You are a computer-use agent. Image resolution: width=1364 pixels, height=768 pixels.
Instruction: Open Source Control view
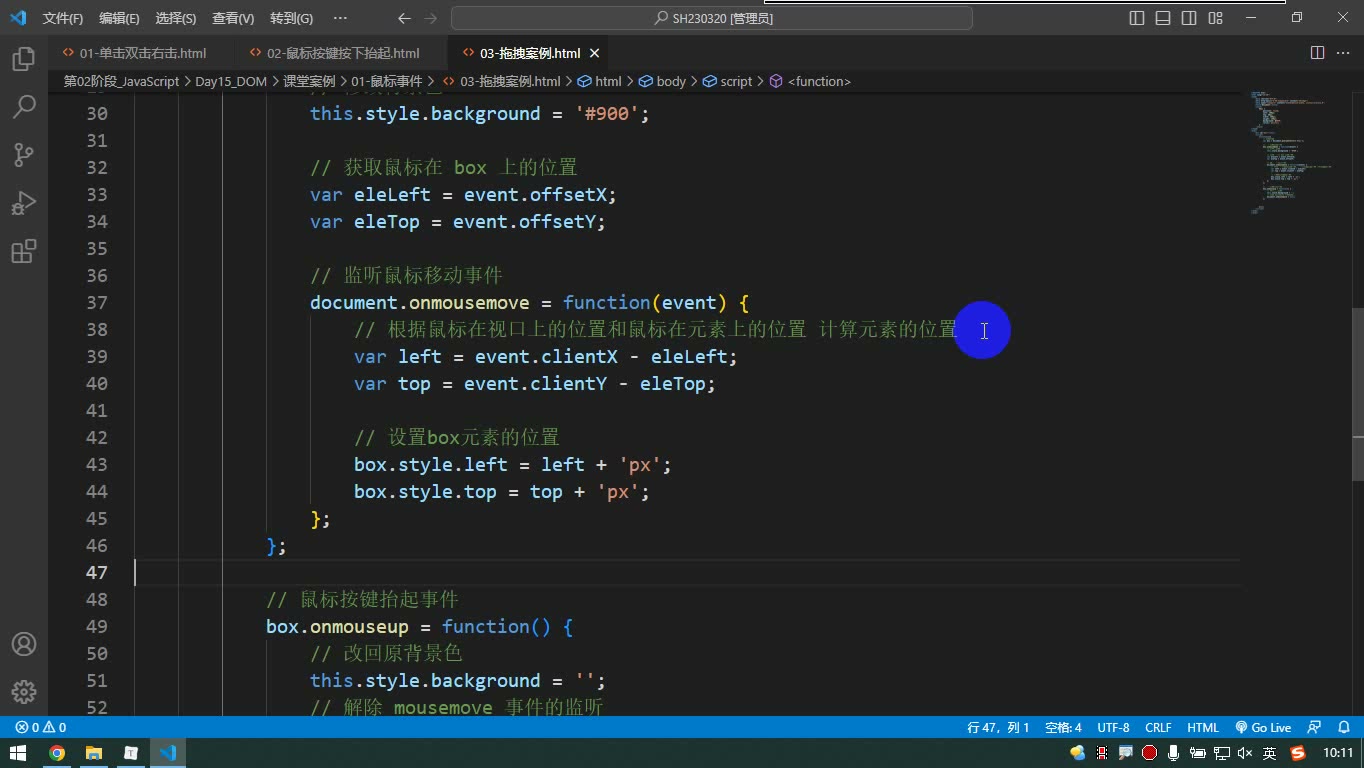coord(24,154)
